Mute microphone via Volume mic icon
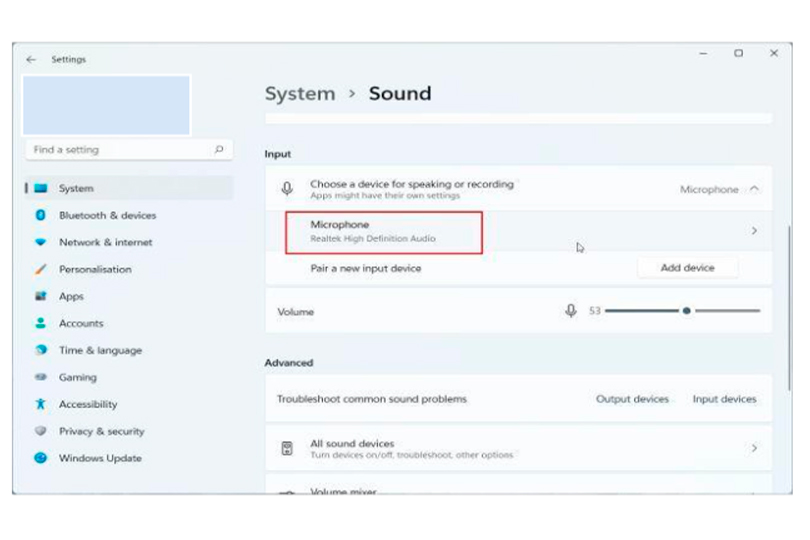The image size is (810, 540). pyautogui.click(x=571, y=312)
